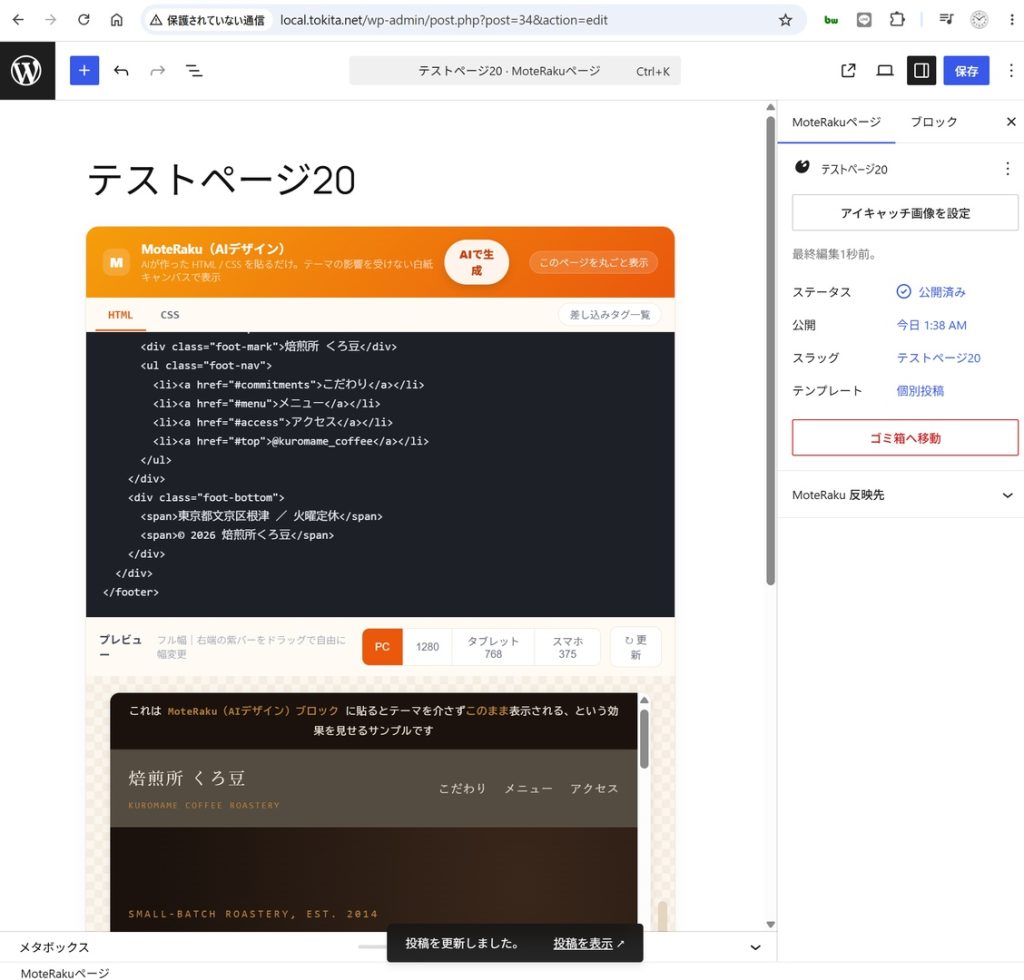Open device preview laptop icon

pyautogui.click(x=885, y=71)
